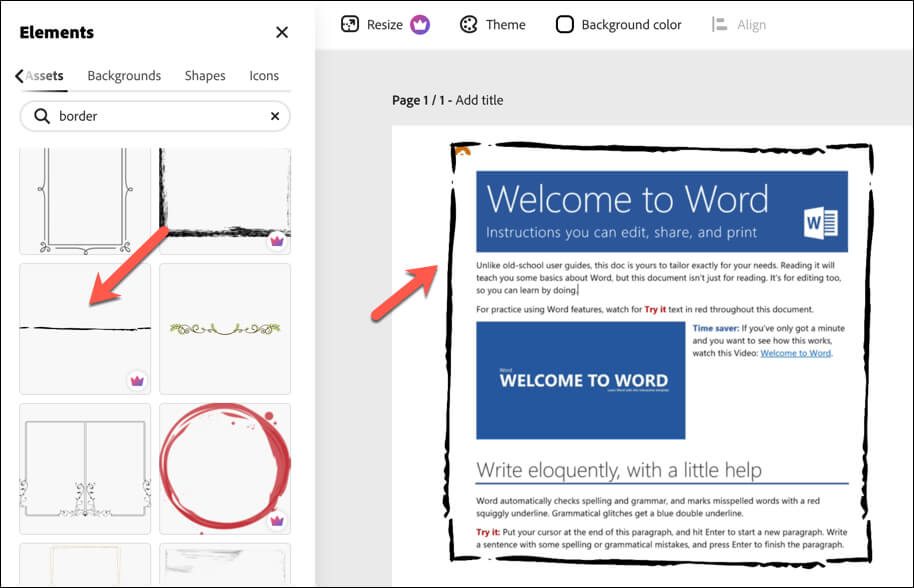The height and width of the screenshot is (588, 914).
Task: Focus the search field containing 'border'
Action: tap(155, 116)
